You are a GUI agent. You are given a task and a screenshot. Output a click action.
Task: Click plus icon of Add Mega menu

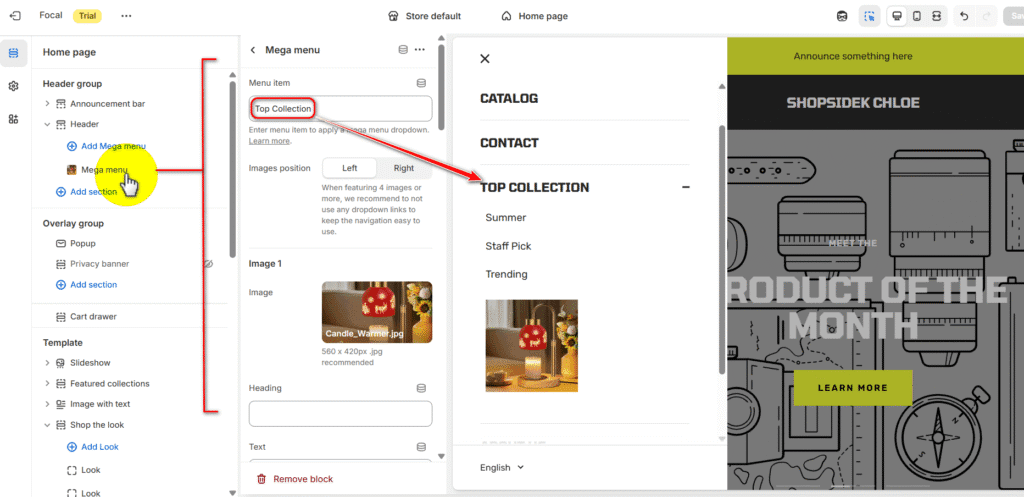pyautogui.click(x=72, y=146)
